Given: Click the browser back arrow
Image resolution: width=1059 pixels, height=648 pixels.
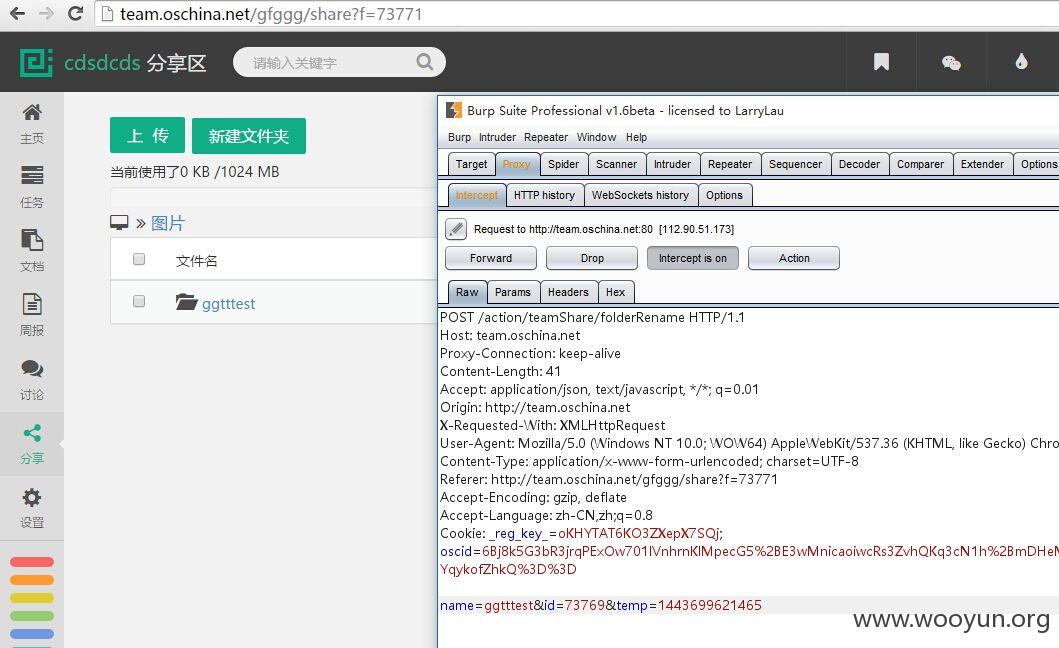Looking at the screenshot, I should (17, 14).
